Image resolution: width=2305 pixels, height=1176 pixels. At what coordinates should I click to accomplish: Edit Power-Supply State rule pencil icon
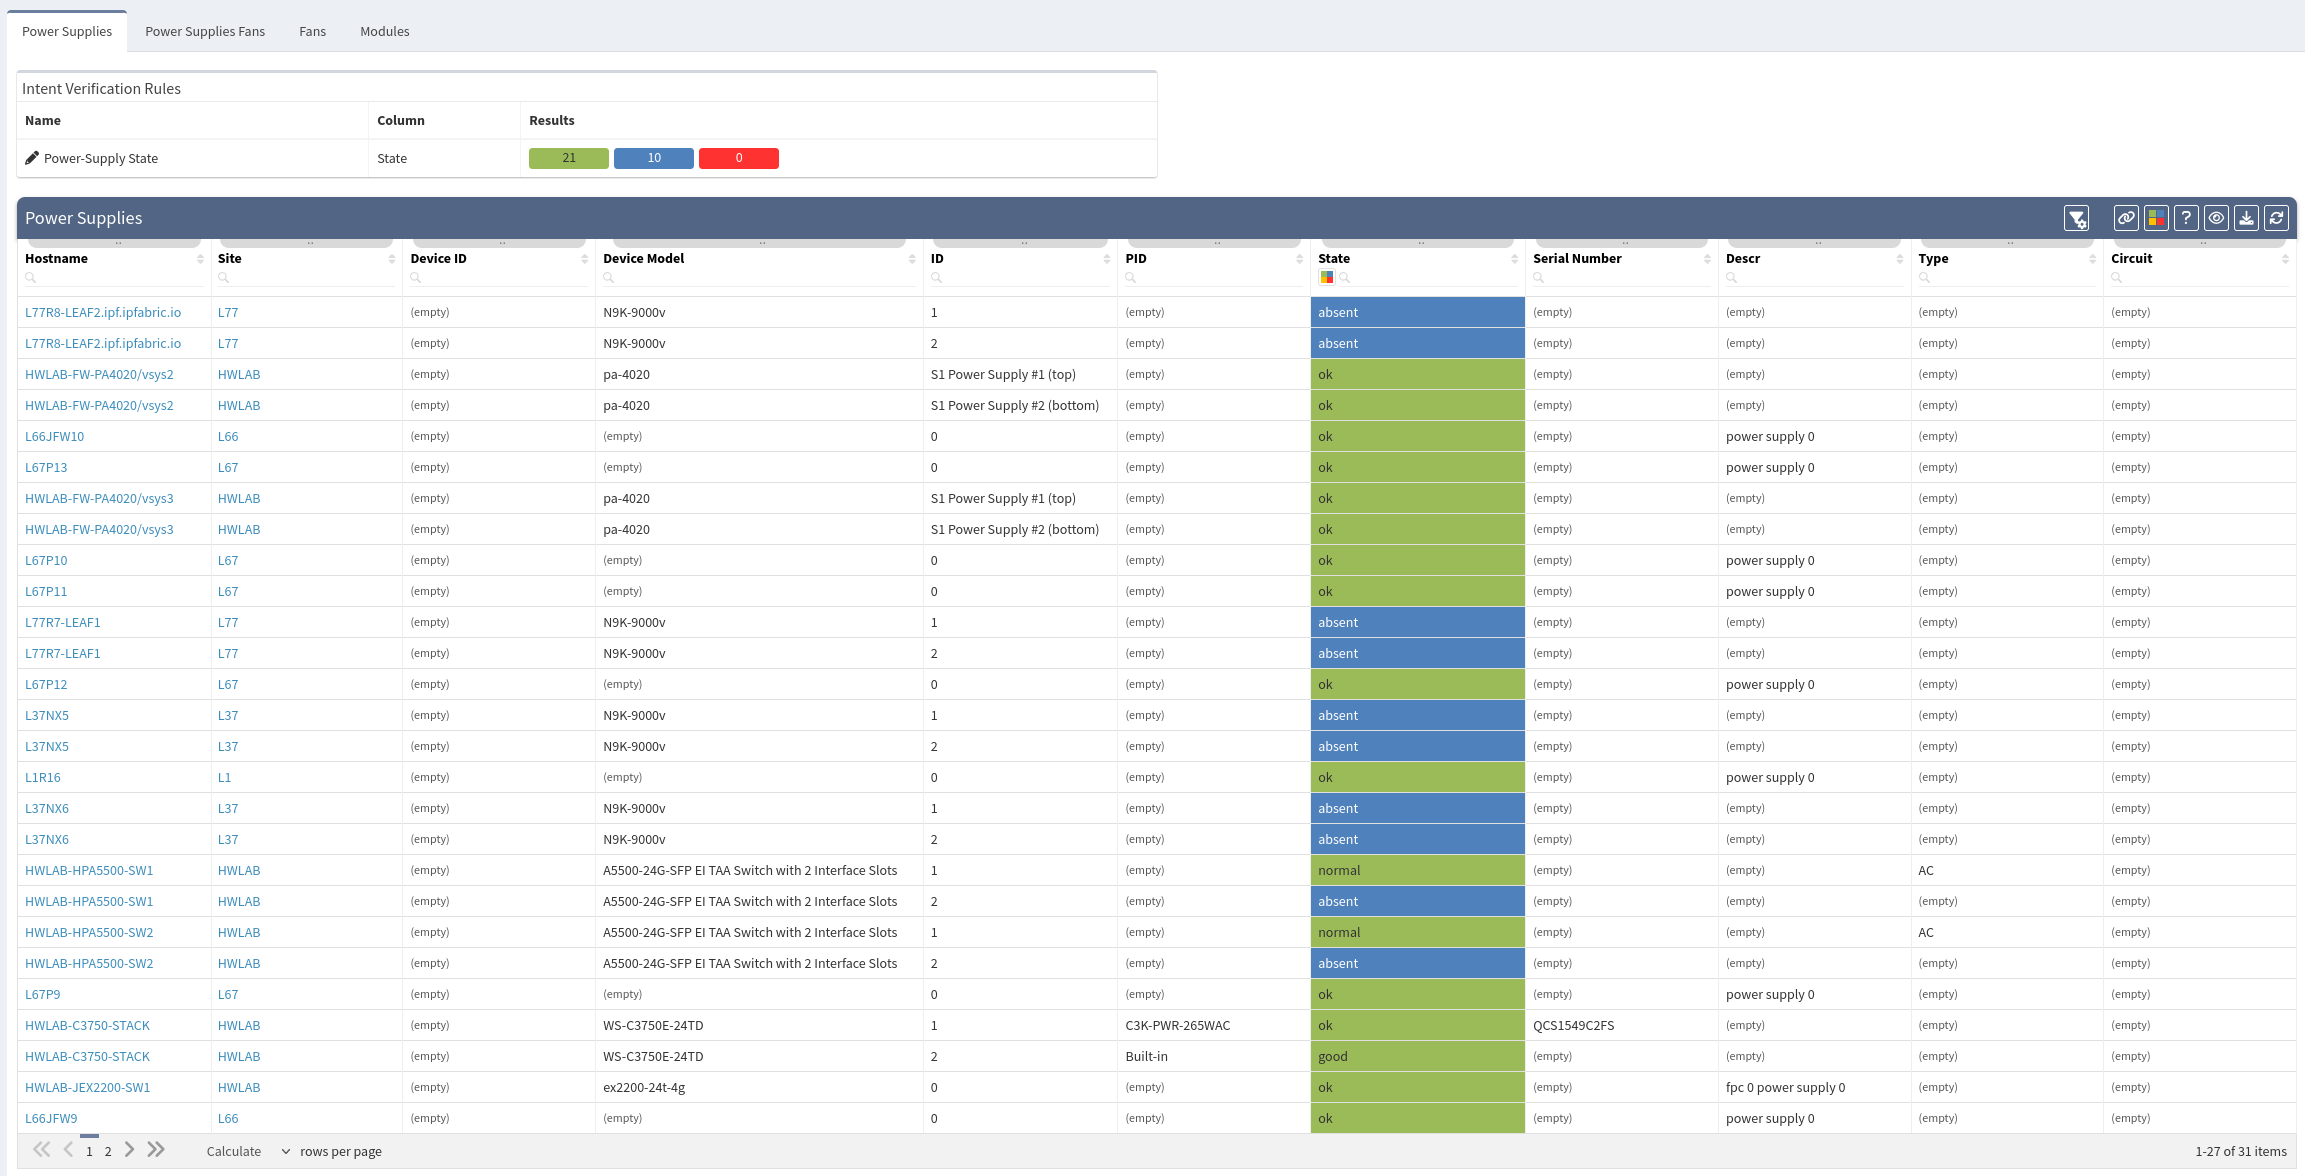pos(32,158)
